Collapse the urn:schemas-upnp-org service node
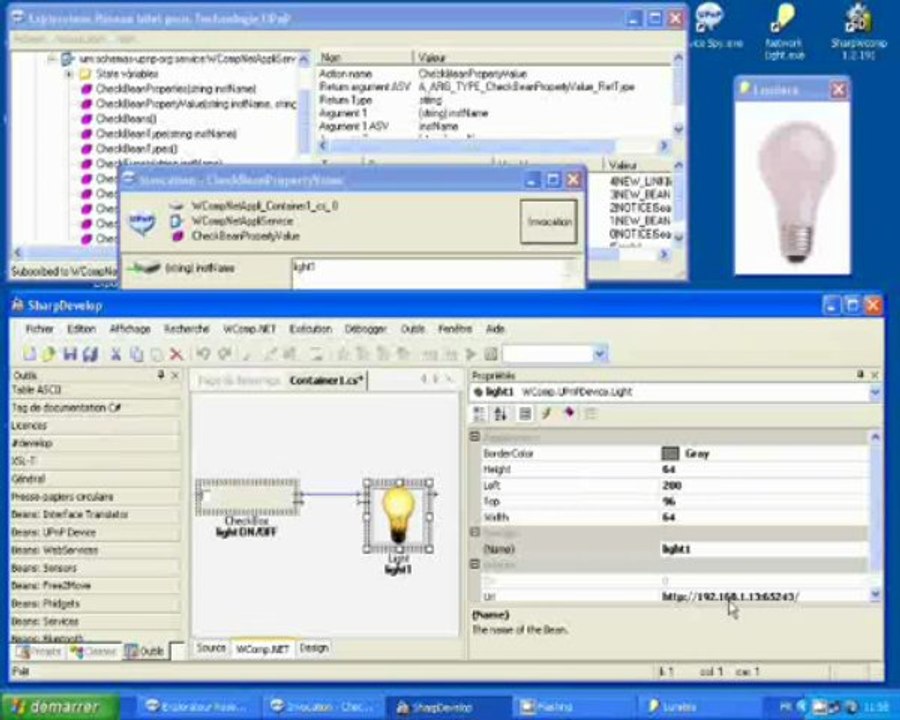The image size is (900, 720). click(x=52, y=59)
